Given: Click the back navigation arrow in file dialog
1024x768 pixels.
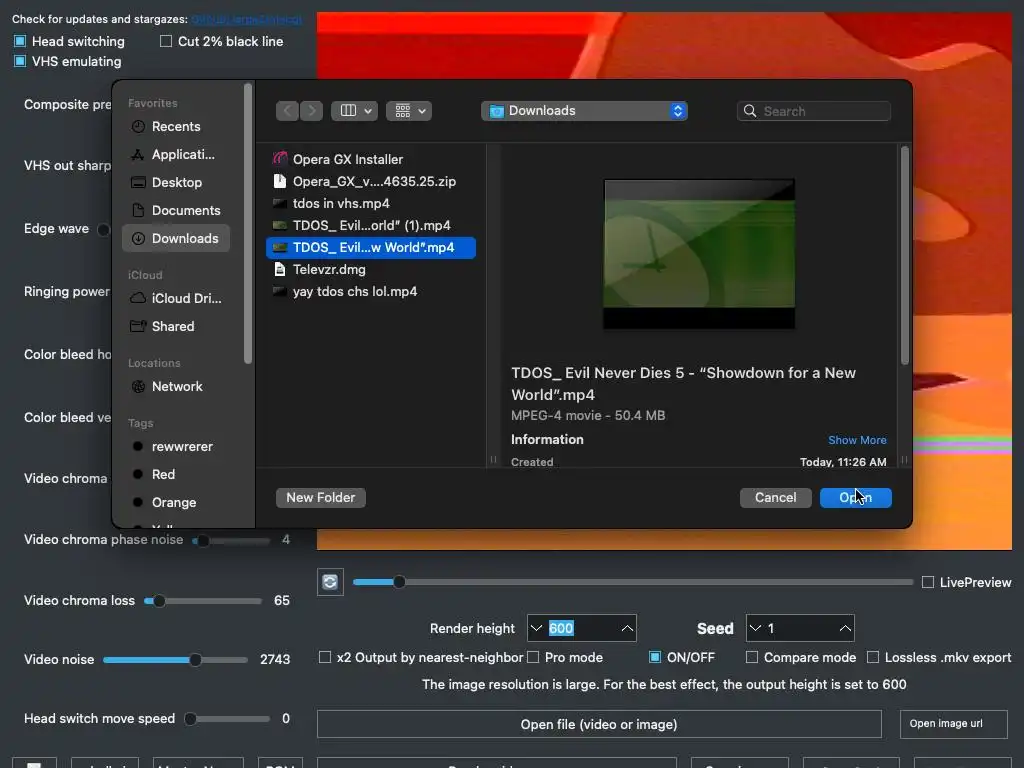Looking at the screenshot, I should (287, 111).
